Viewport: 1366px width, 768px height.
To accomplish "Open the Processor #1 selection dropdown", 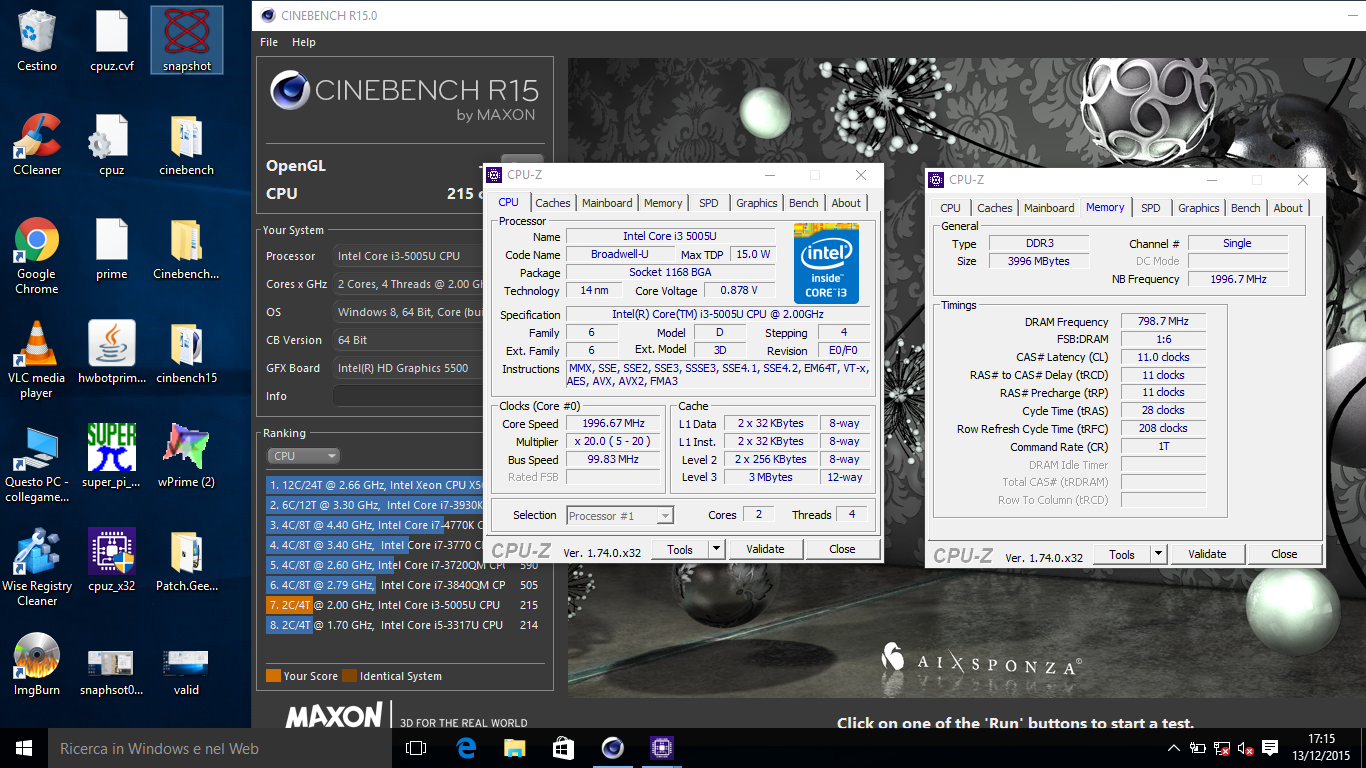I will 620,516.
